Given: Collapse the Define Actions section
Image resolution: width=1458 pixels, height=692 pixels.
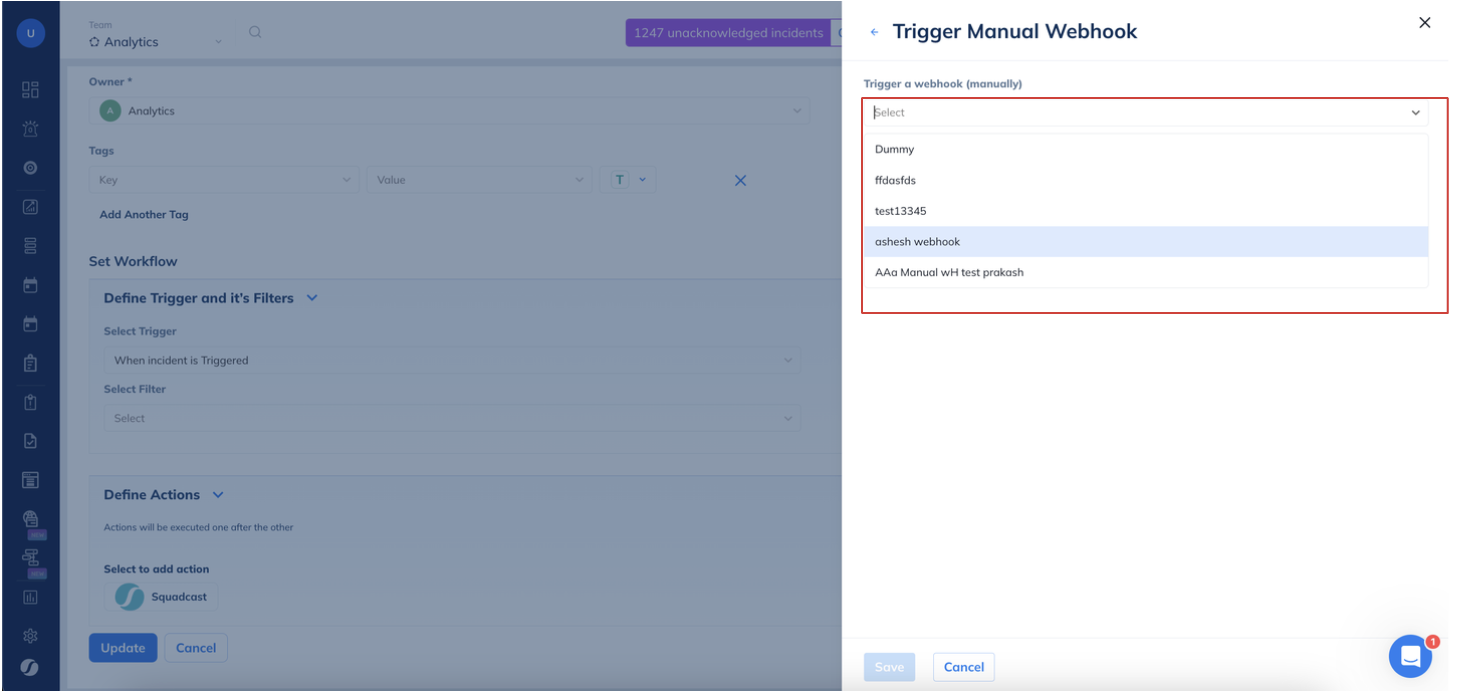Looking at the screenshot, I should [x=218, y=495].
